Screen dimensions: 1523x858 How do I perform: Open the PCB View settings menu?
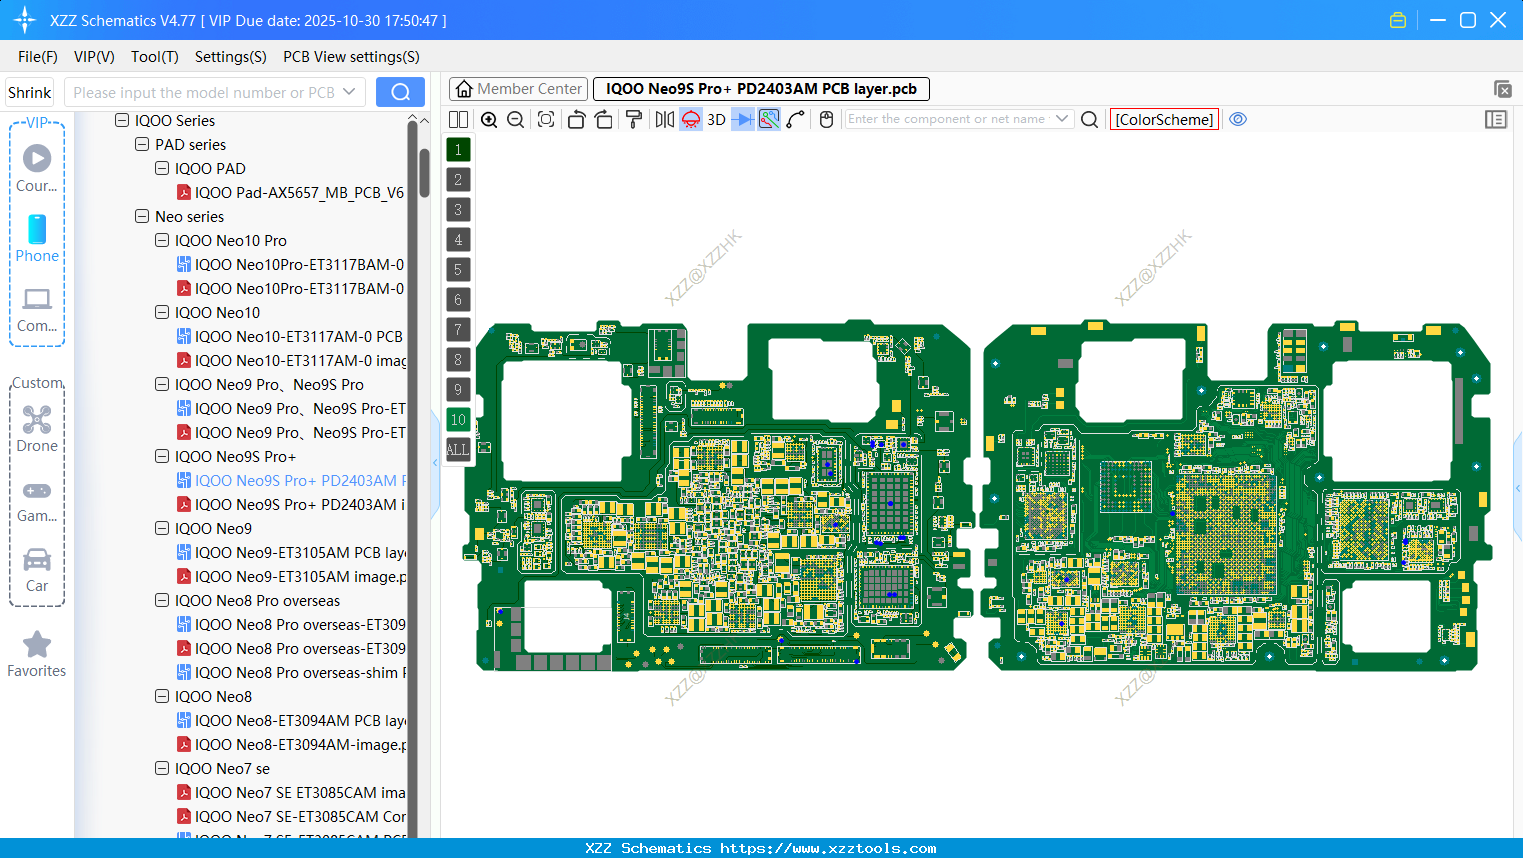point(350,57)
